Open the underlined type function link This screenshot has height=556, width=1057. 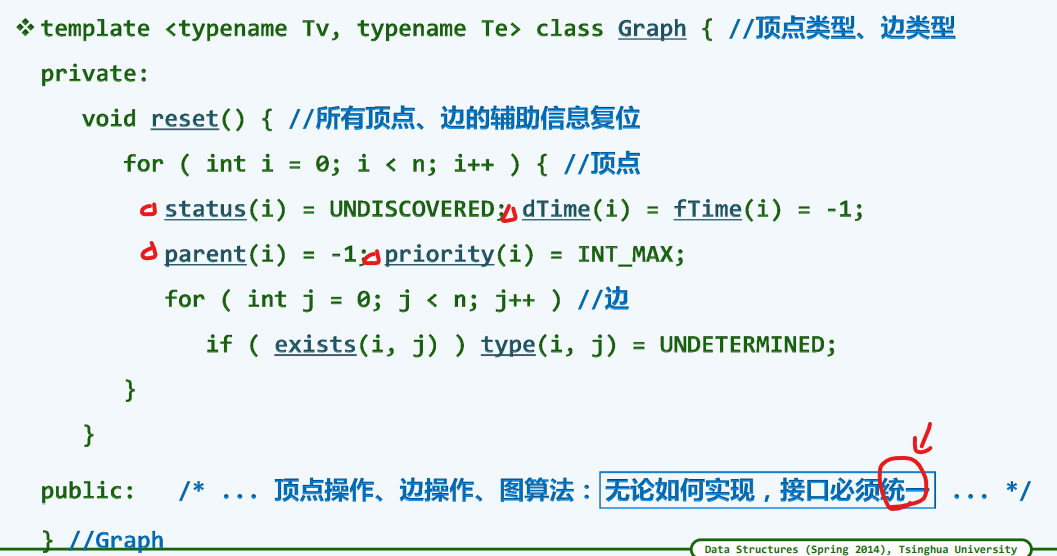coord(508,344)
